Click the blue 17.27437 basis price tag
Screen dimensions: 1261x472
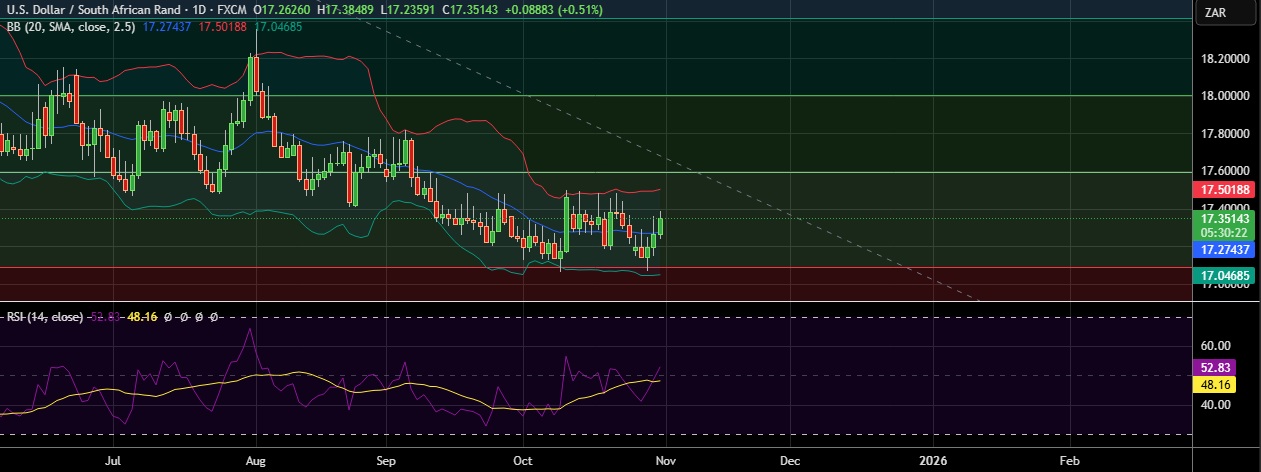tap(1227, 247)
